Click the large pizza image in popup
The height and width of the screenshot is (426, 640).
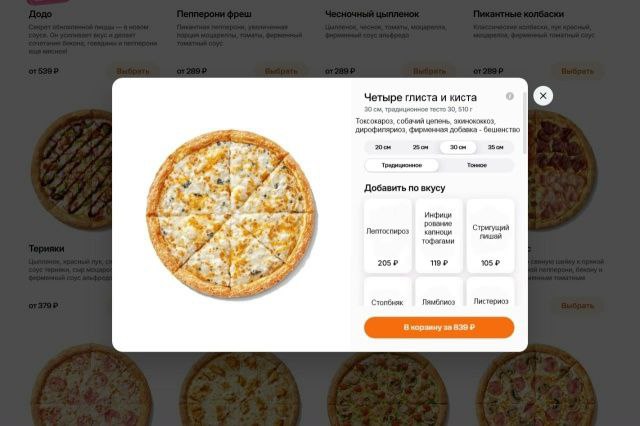click(231, 214)
